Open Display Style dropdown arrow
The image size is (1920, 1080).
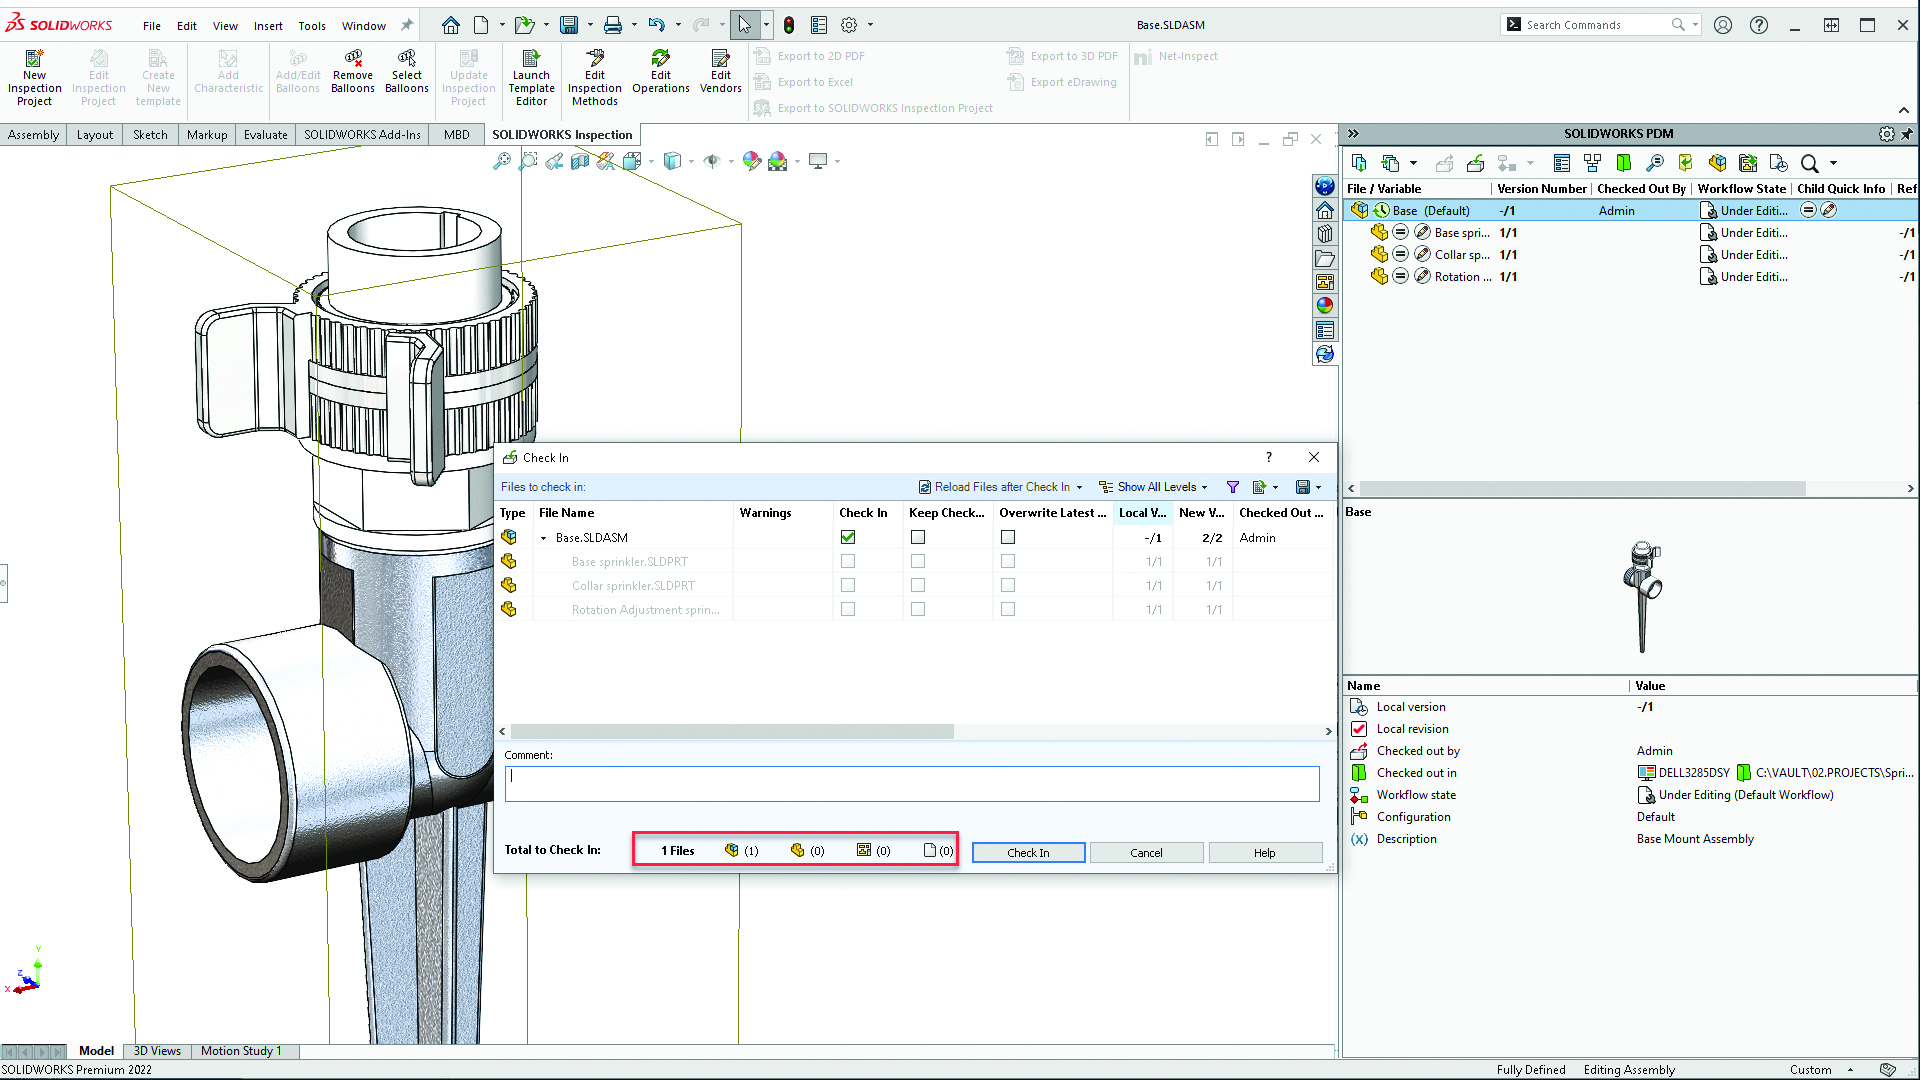point(691,161)
